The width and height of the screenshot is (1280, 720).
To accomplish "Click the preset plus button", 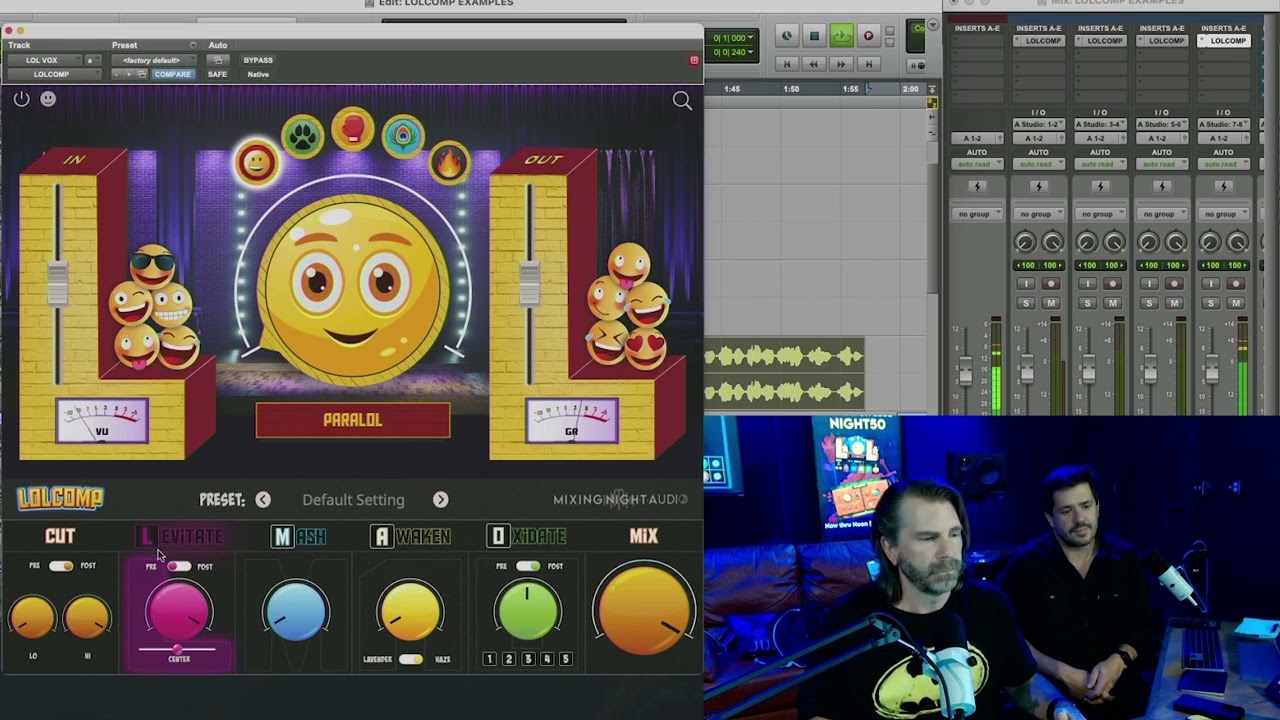I will pyautogui.click(x=129, y=74).
